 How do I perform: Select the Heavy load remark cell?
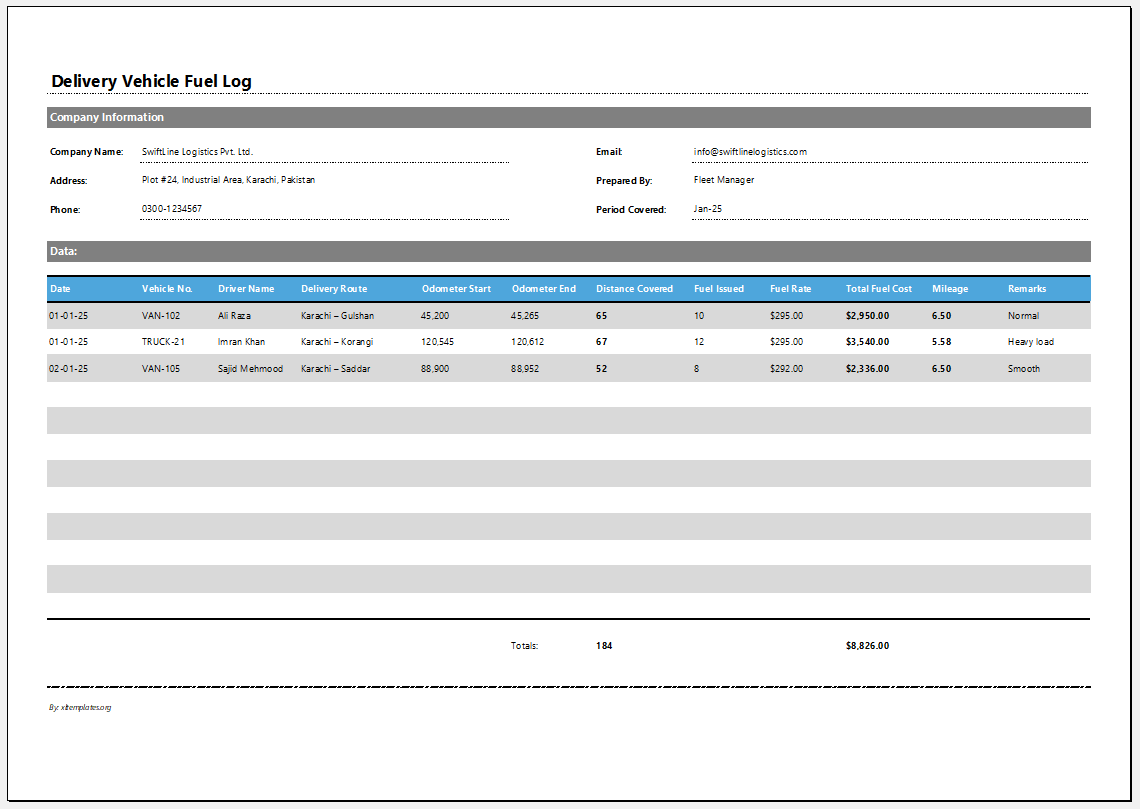[1030, 342]
